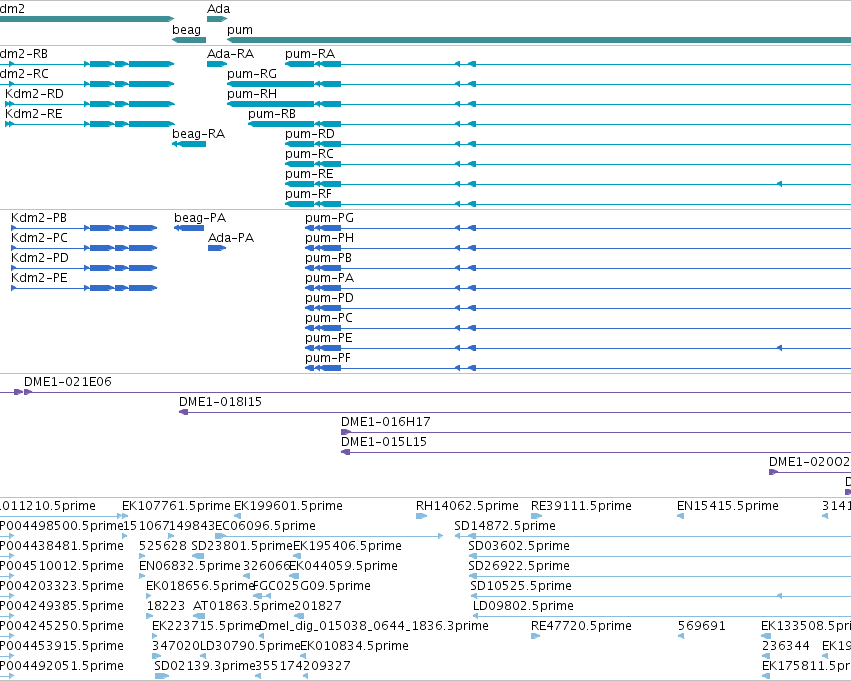The image size is (851, 681).
Task: Select EST EK010834.5prime label
Action: pos(354,646)
